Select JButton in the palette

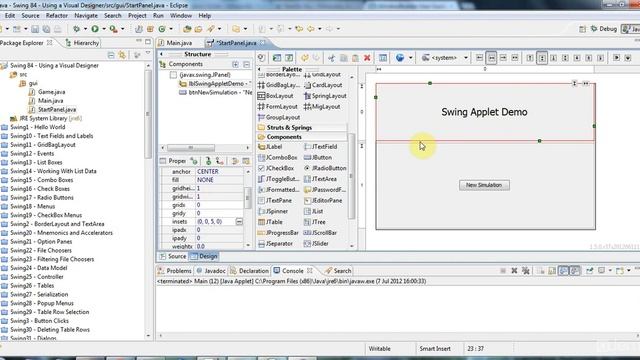tap(318, 157)
